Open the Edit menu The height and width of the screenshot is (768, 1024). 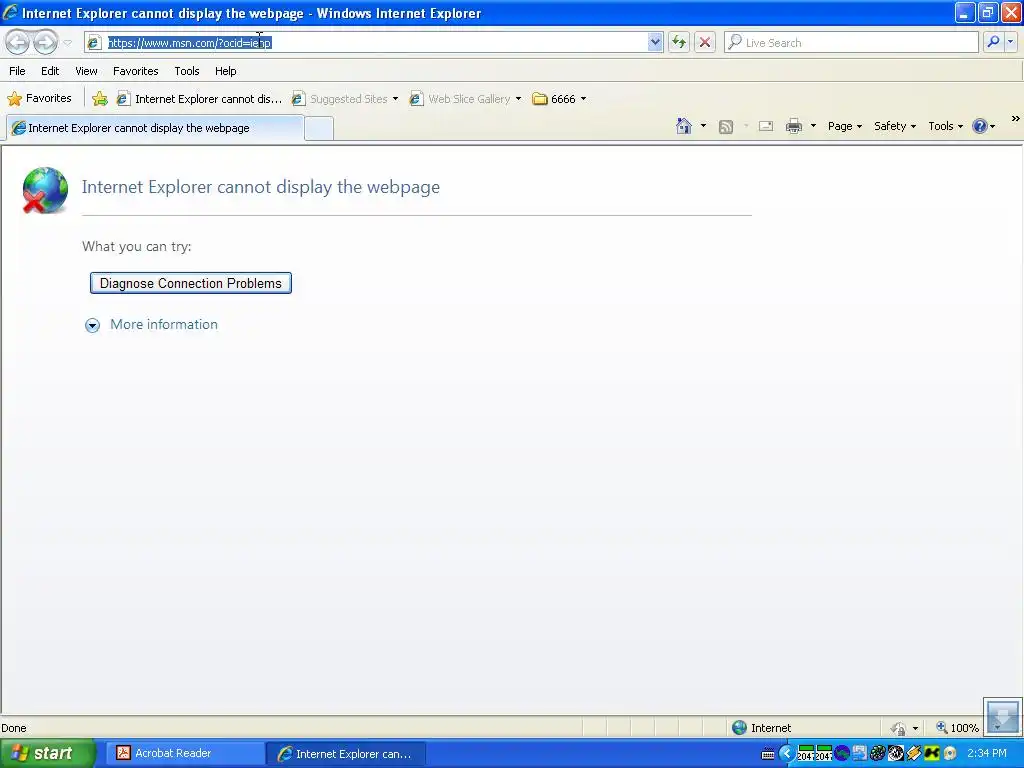pyautogui.click(x=50, y=71)
